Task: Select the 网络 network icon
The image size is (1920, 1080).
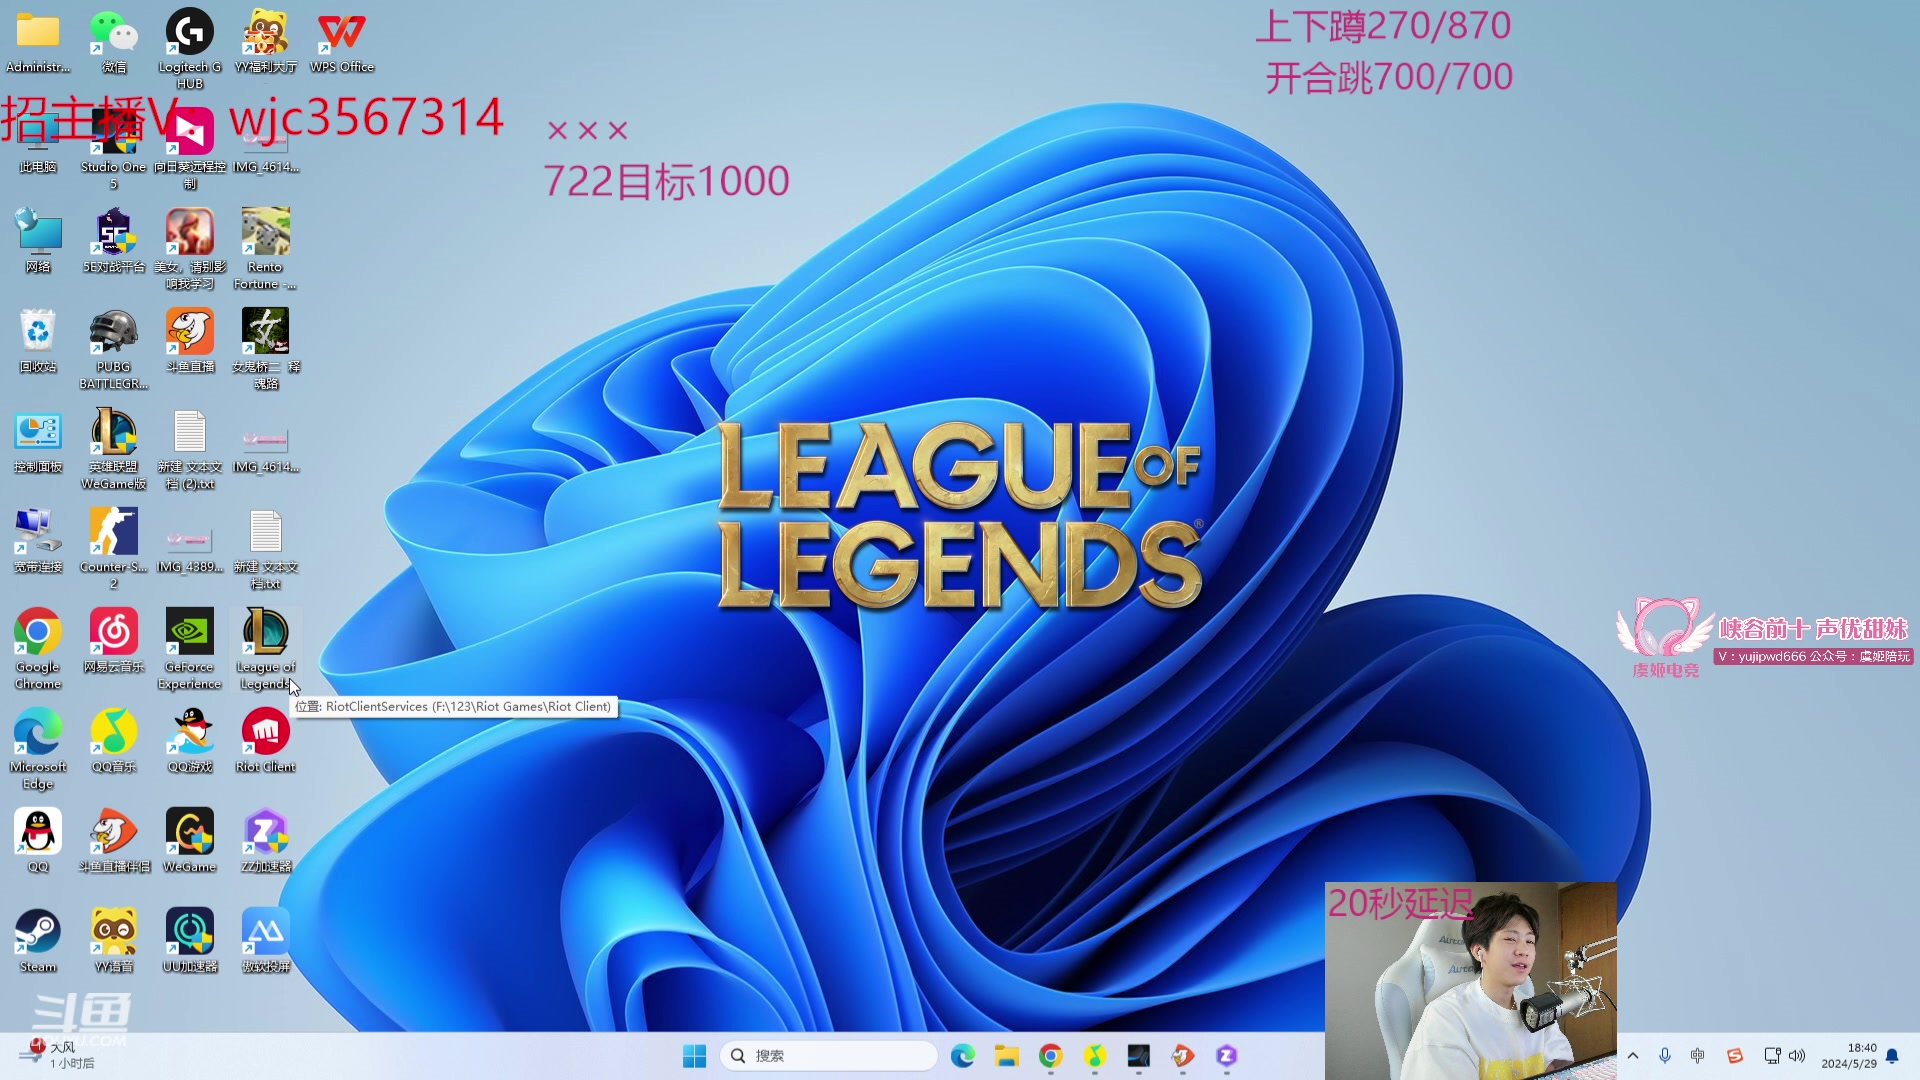Action: click(x=38, y=240)
